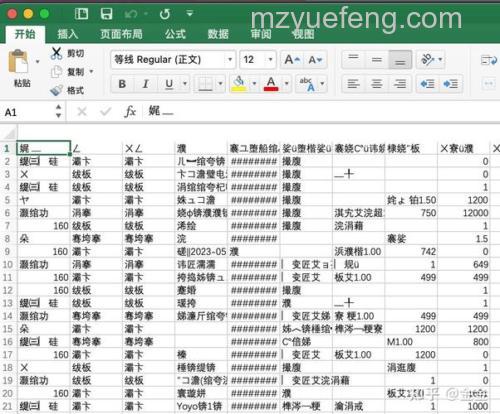Increase font size with the larger A icon

(292, 60)
